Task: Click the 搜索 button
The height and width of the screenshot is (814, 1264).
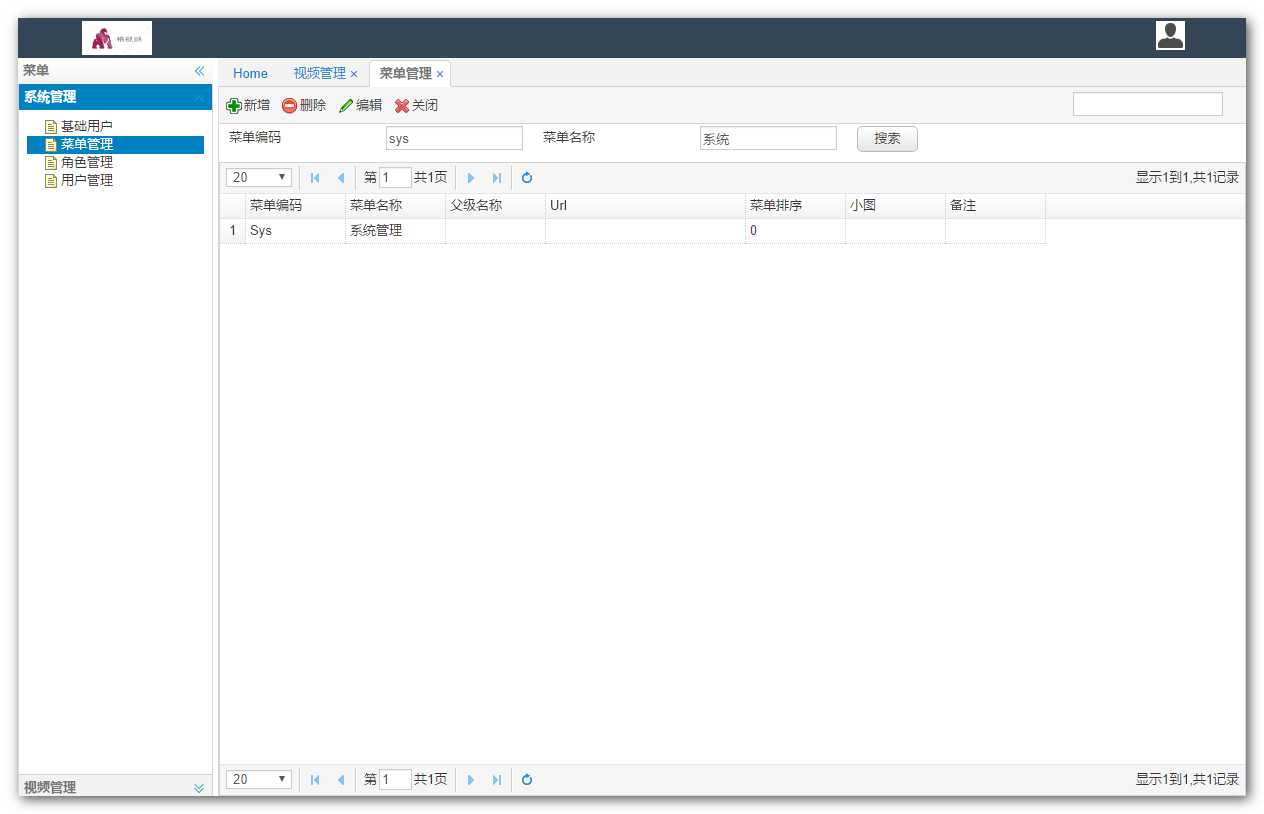Action: pos(887,139)
